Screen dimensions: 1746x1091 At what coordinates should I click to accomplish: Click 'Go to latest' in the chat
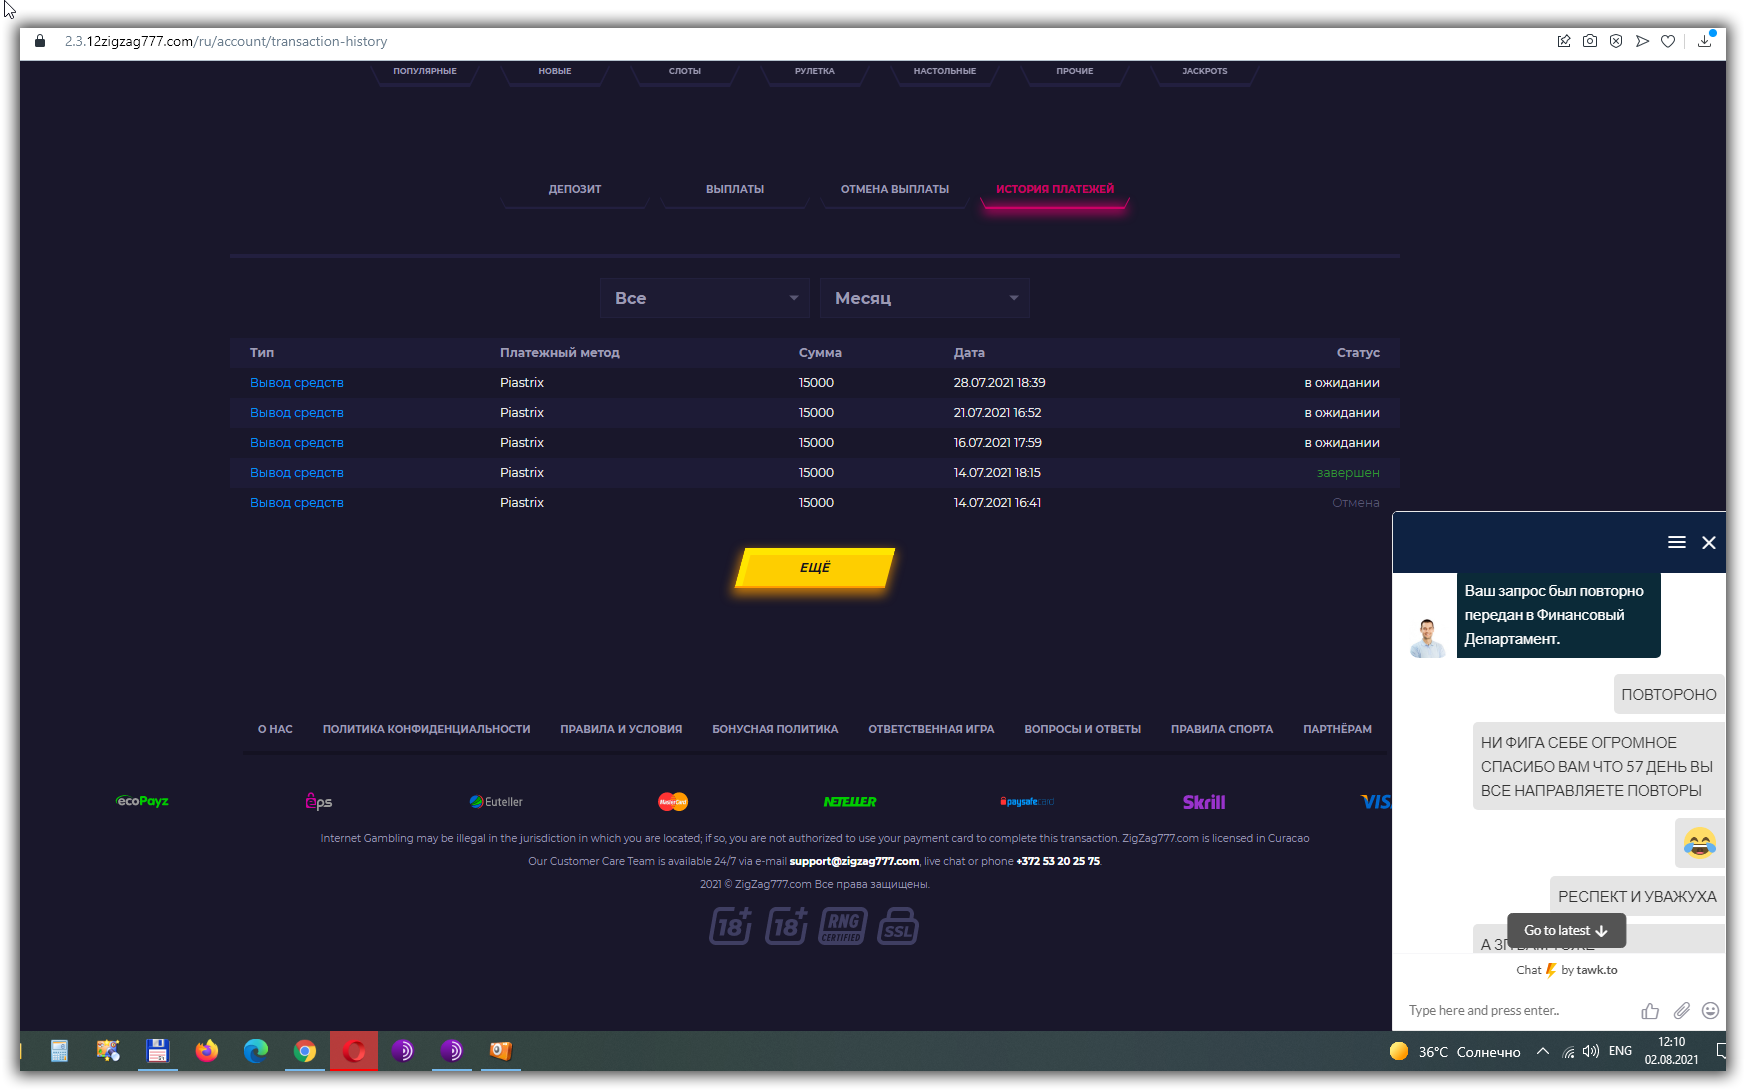(1566, 931)
